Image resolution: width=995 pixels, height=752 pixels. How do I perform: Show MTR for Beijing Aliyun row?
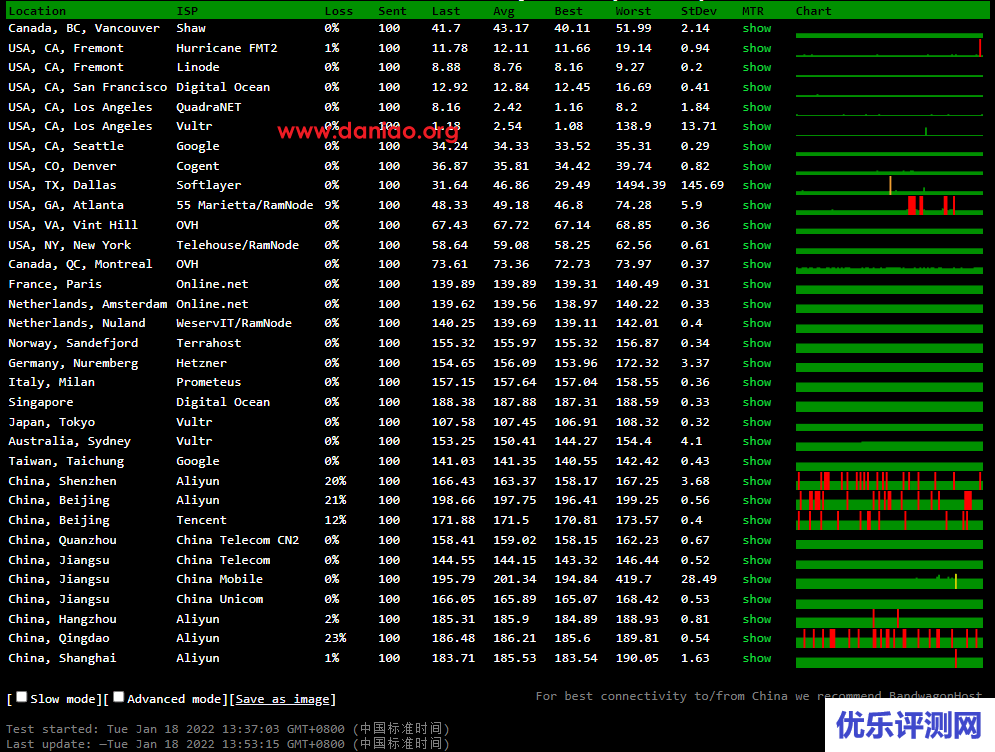[757, 500]
